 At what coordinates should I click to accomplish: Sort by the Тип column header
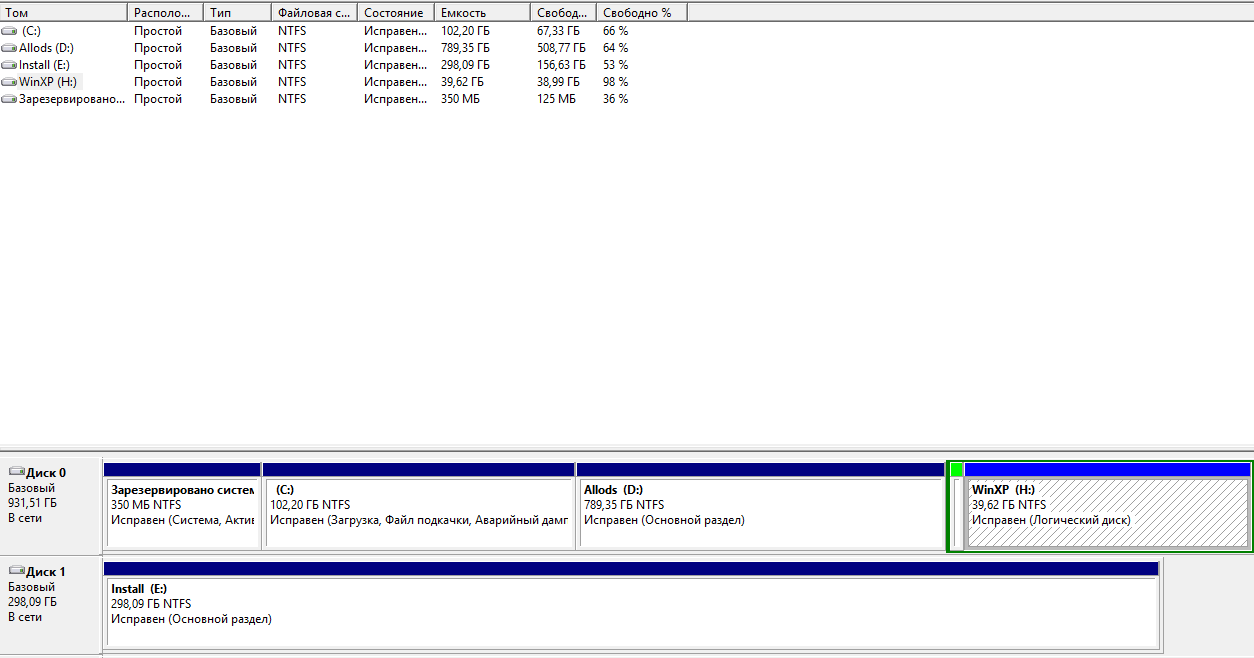(236, 13)
